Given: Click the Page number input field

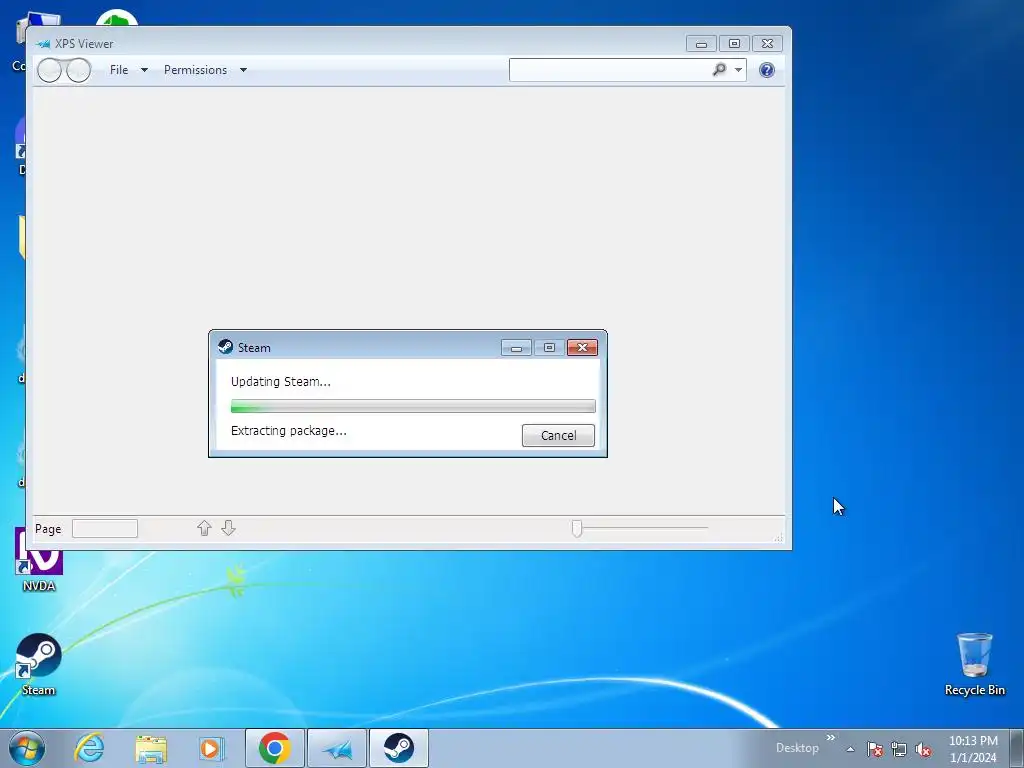Looking at the screenshot, I should (104, 528).
